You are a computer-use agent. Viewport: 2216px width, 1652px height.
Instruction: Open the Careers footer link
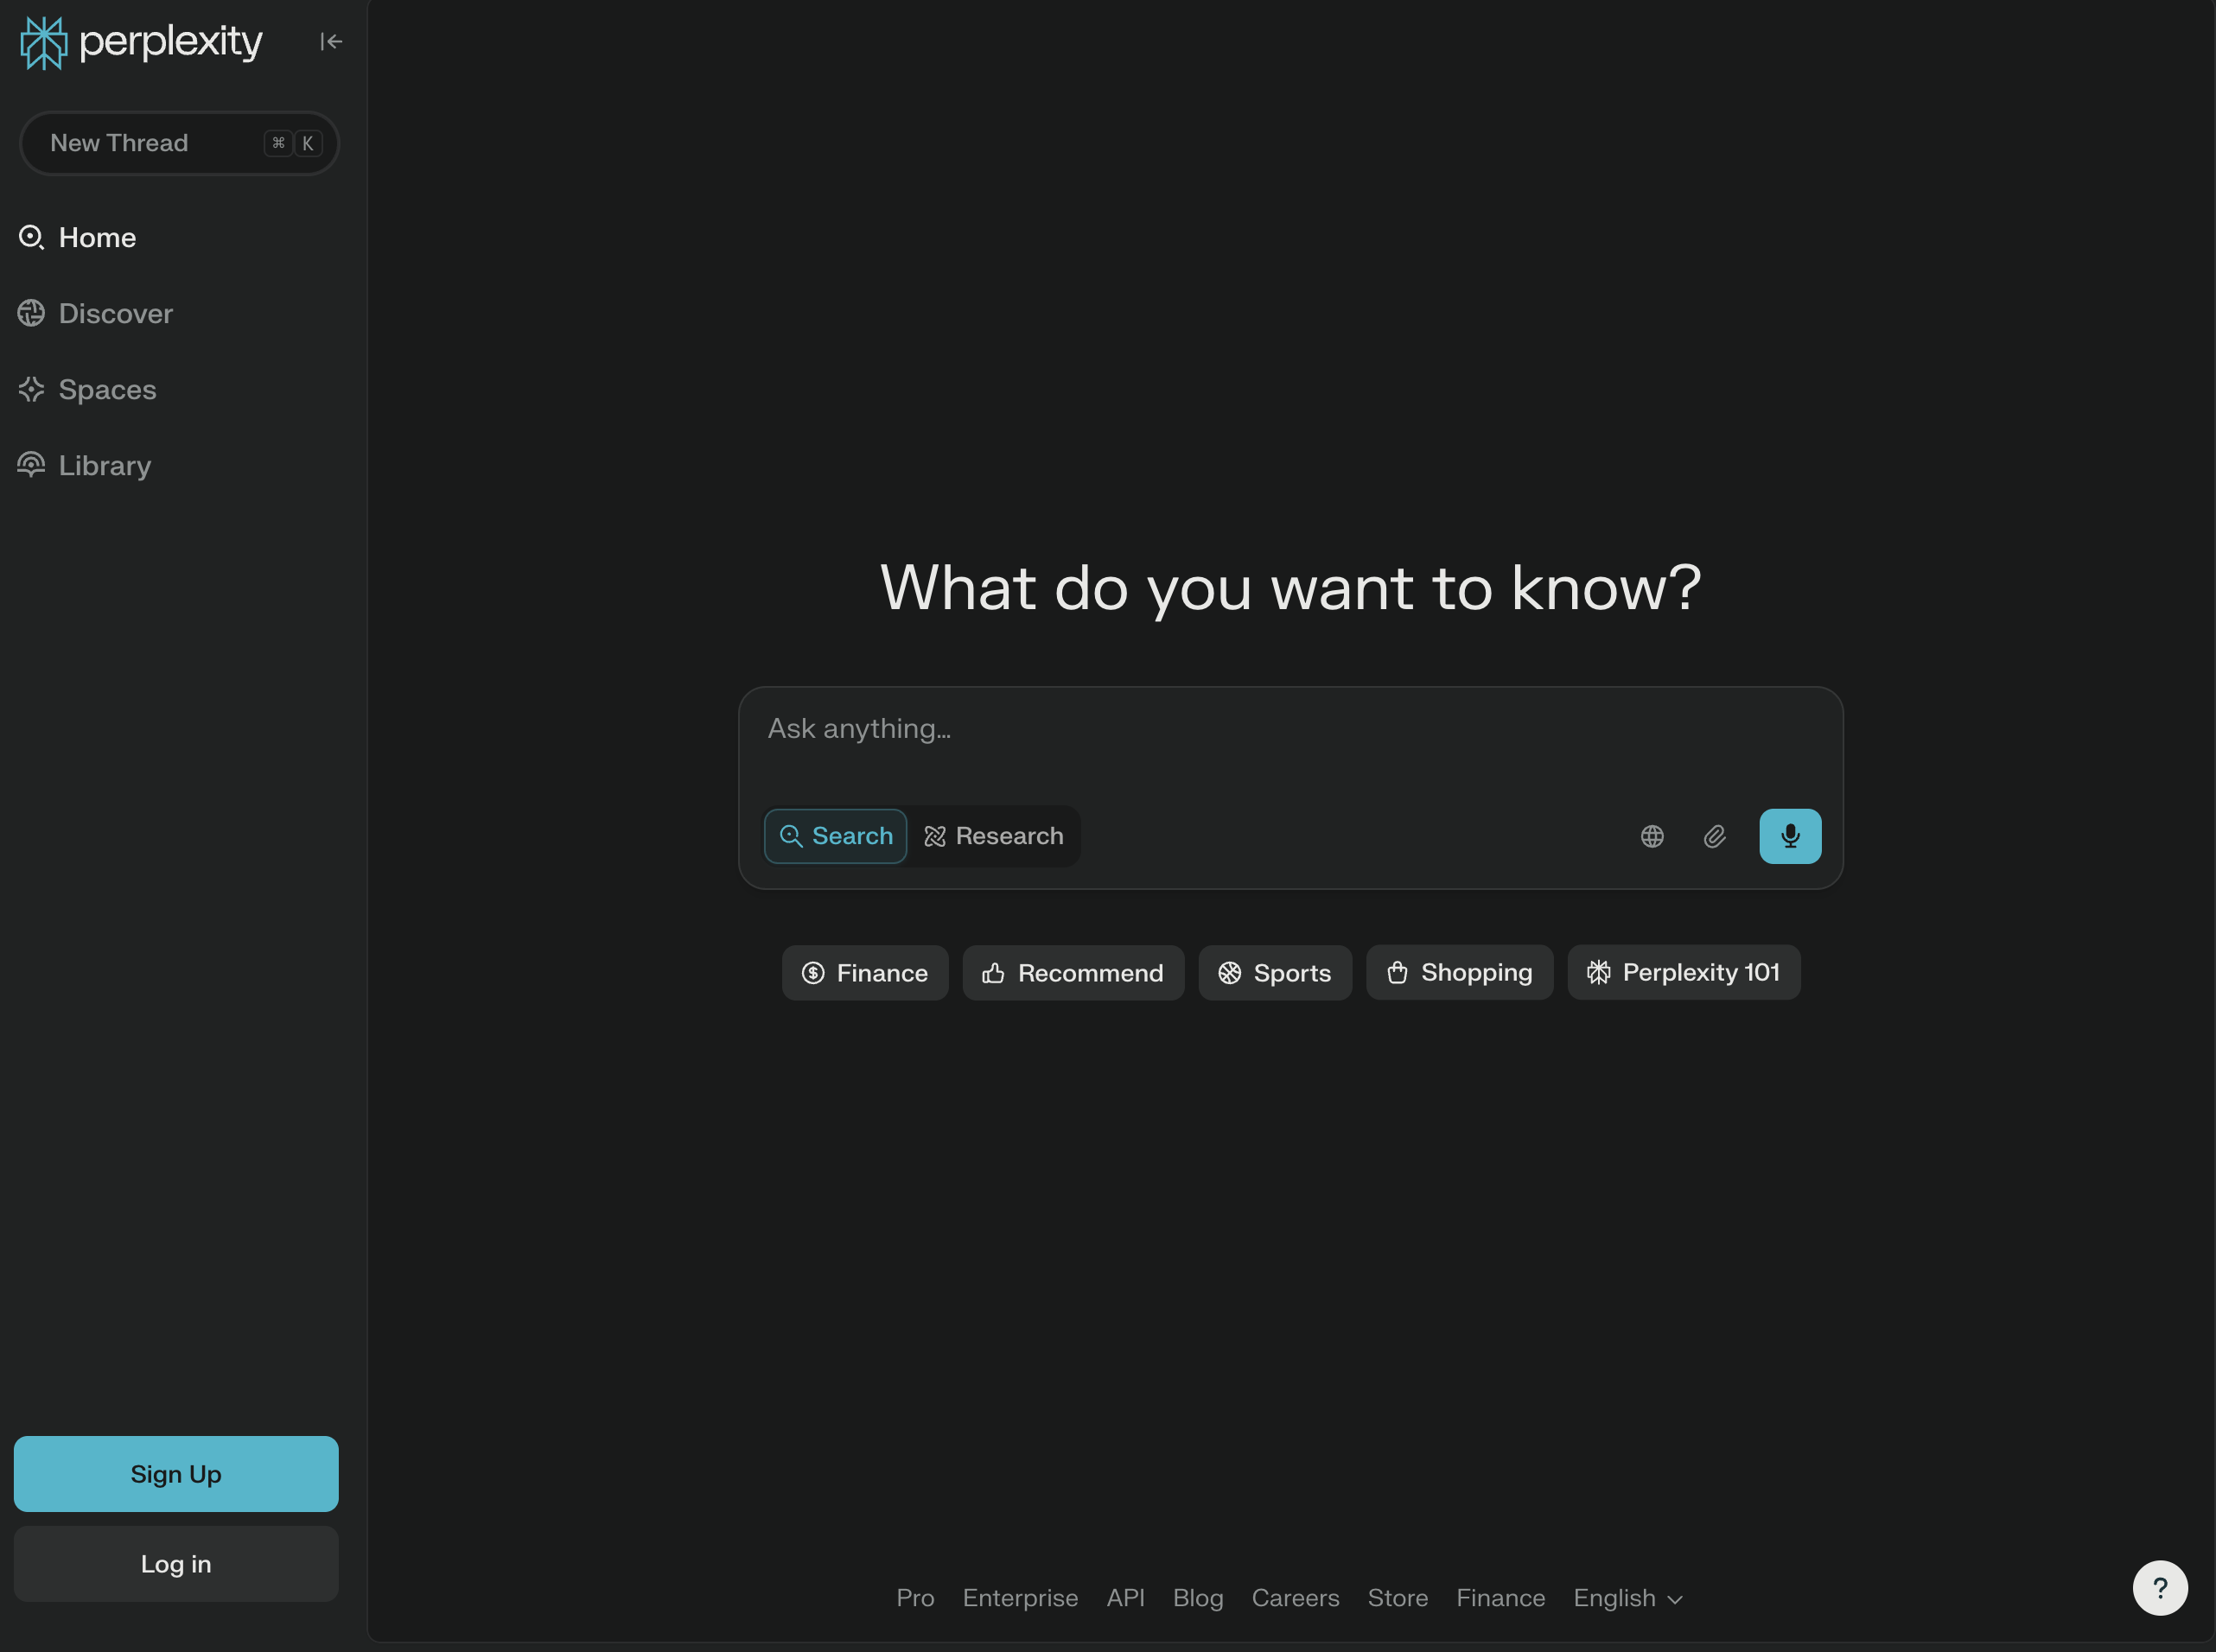[1295, 1598]
